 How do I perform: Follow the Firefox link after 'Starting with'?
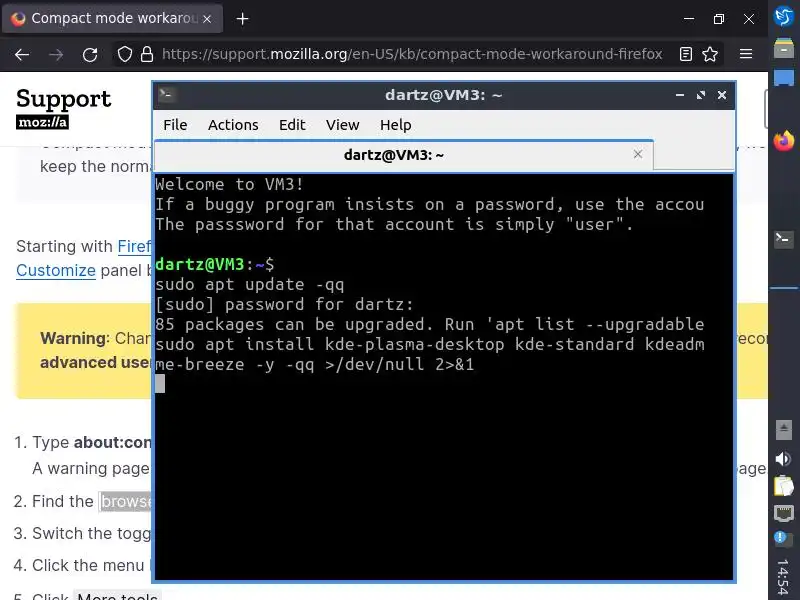coord(135,246)
